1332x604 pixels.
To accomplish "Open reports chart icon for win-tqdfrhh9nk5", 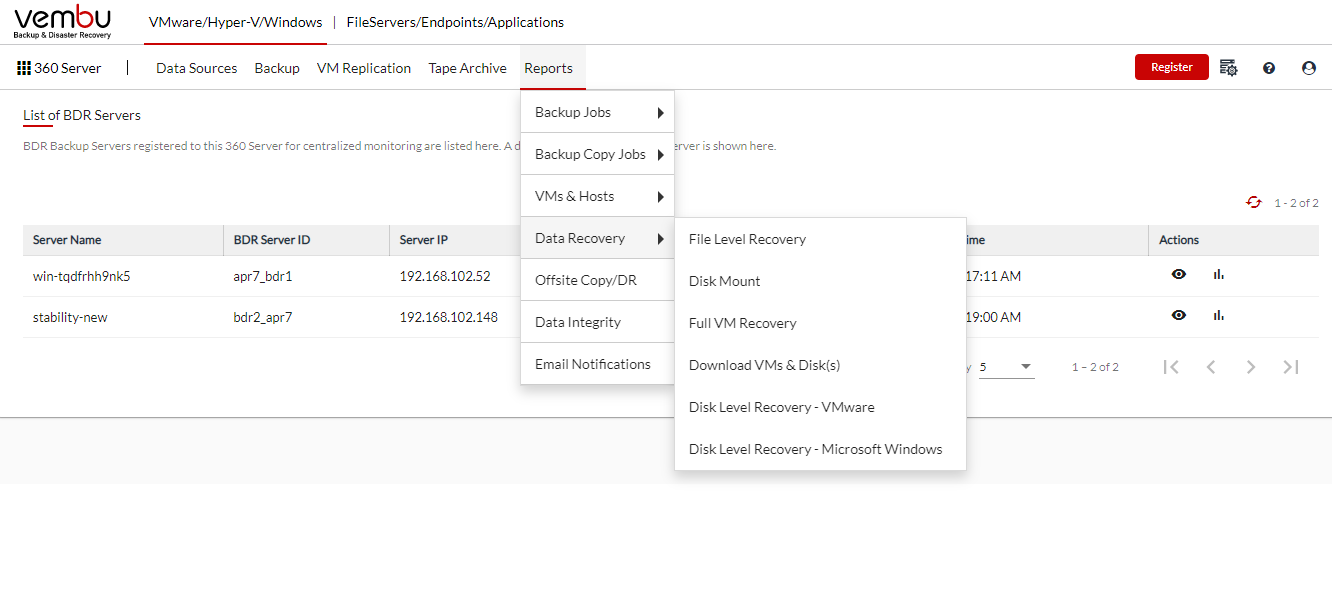I will click(x=1218, y=274).
